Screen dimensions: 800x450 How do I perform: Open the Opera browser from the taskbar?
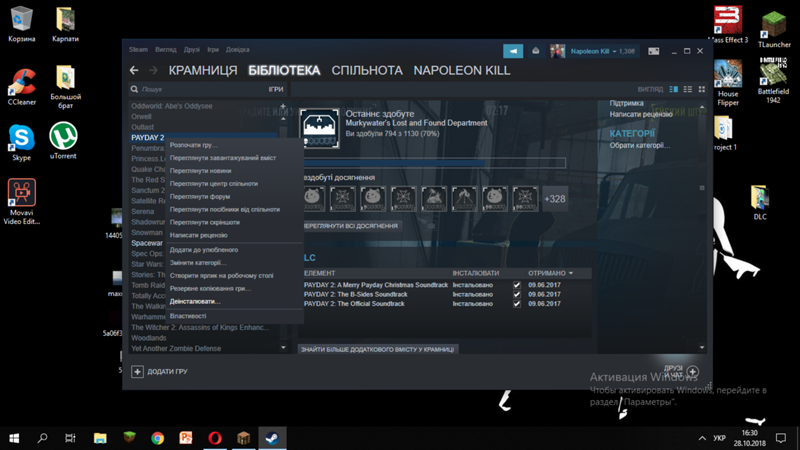[x=215, y=438]
